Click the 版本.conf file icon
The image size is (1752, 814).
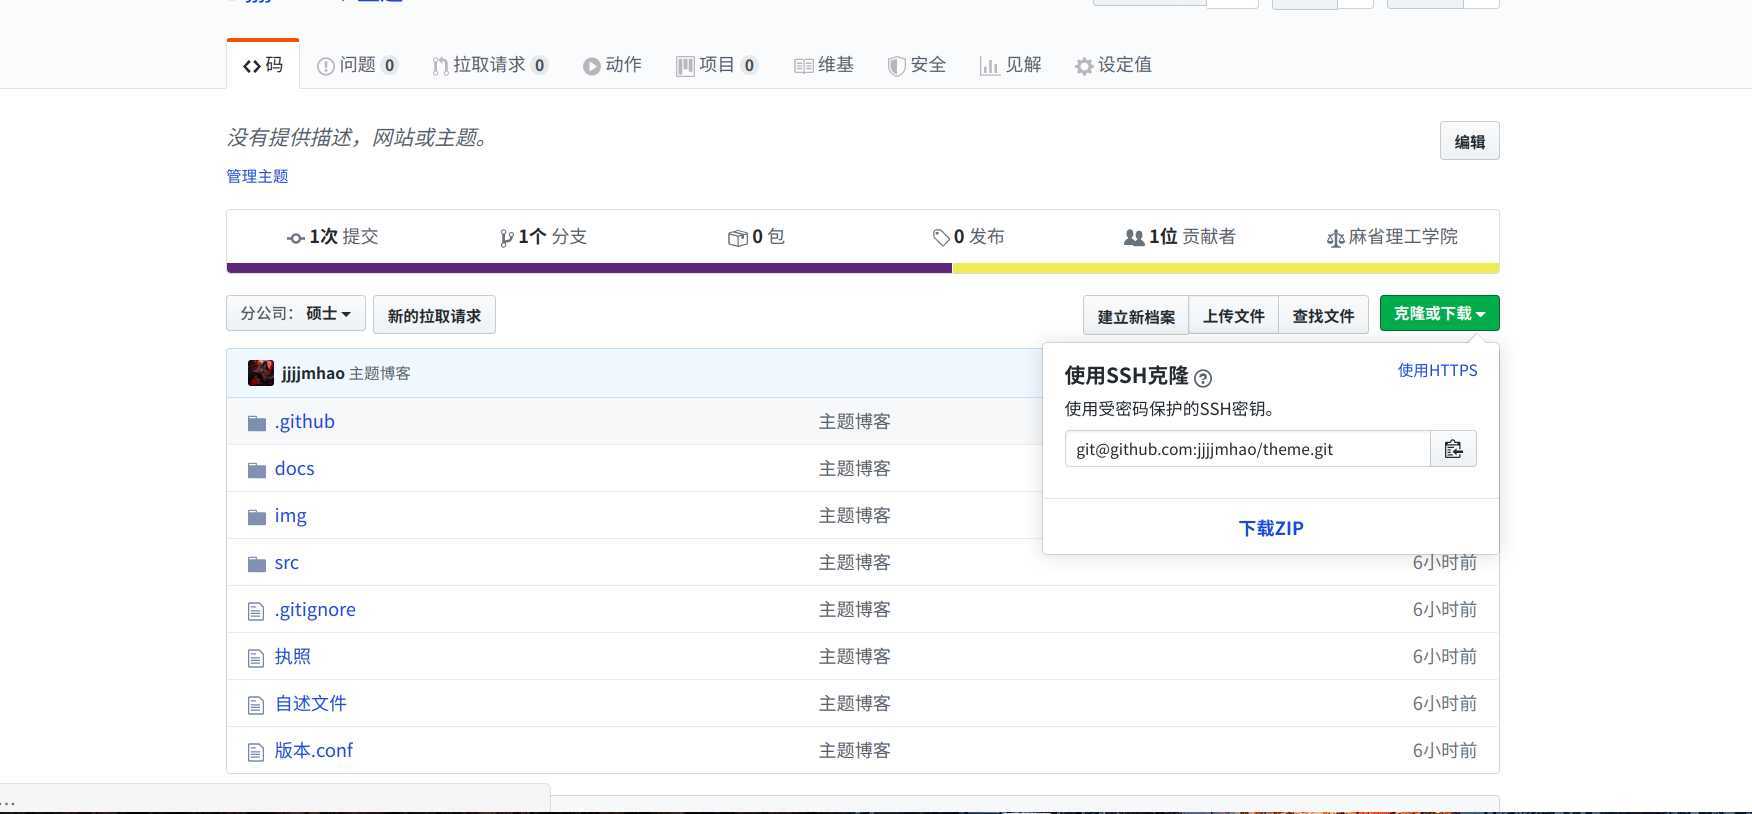tap(256, 752)
